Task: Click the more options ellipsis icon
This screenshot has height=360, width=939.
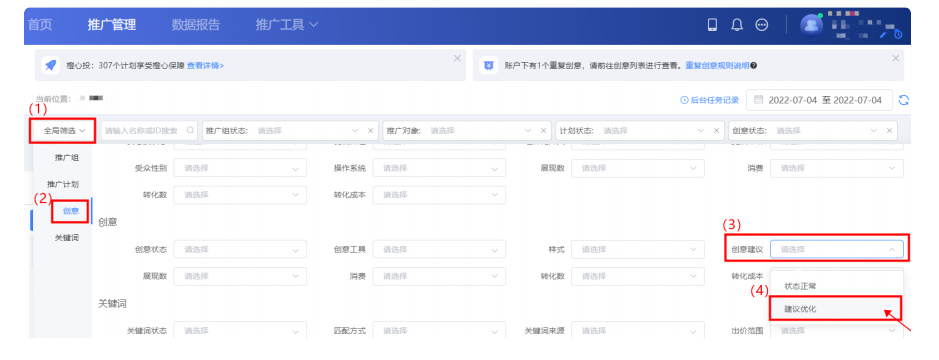Action: pos(762,25)
